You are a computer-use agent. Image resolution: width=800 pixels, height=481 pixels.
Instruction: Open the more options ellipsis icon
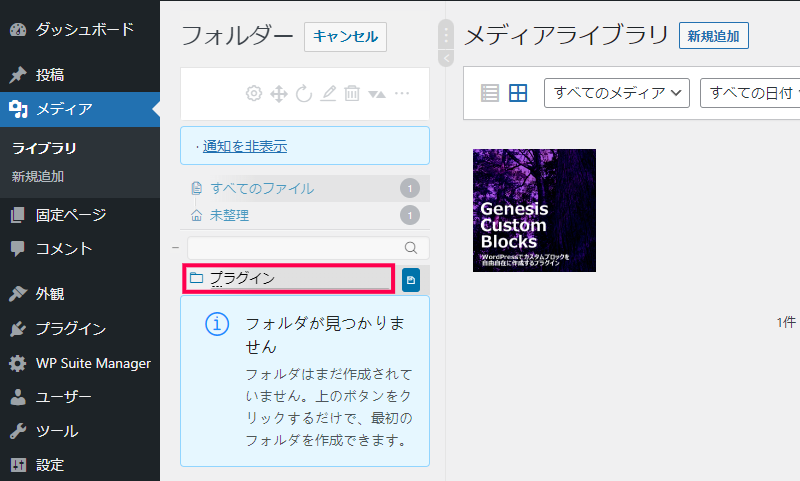click(x=402, y=93)
